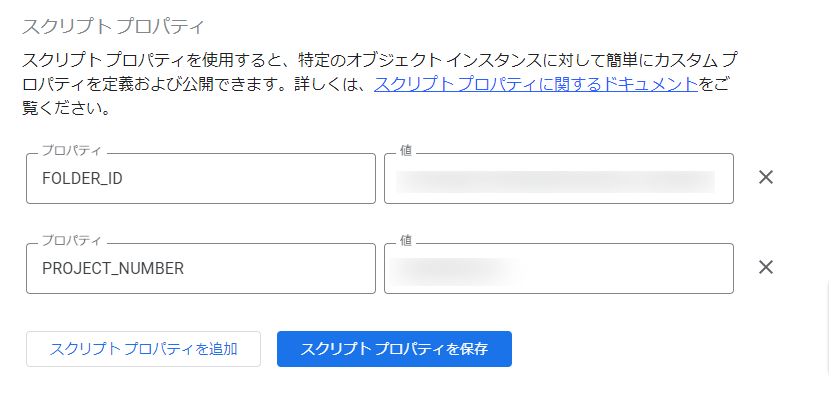The width and height of the screenshot is (829, 398).
Task: Place cursor on PROJECT_NUMBER text
Action: 113,269
